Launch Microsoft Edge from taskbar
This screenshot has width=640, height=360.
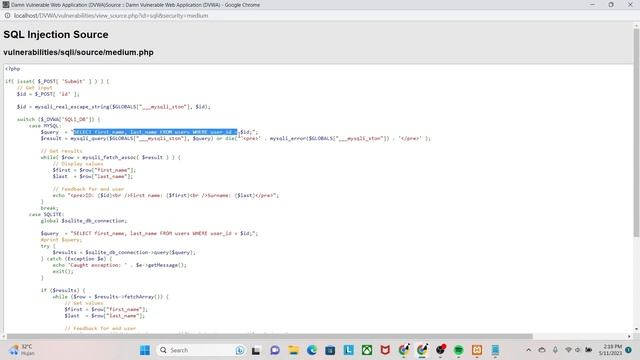click(312, 350)
